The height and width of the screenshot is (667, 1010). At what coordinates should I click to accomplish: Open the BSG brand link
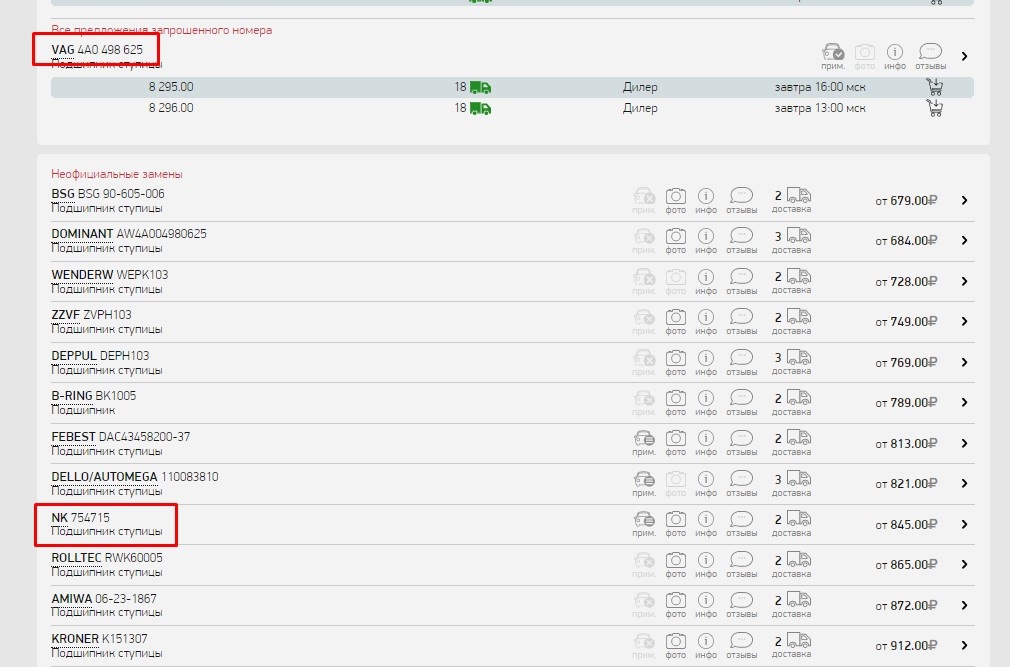tap(63, 194)
